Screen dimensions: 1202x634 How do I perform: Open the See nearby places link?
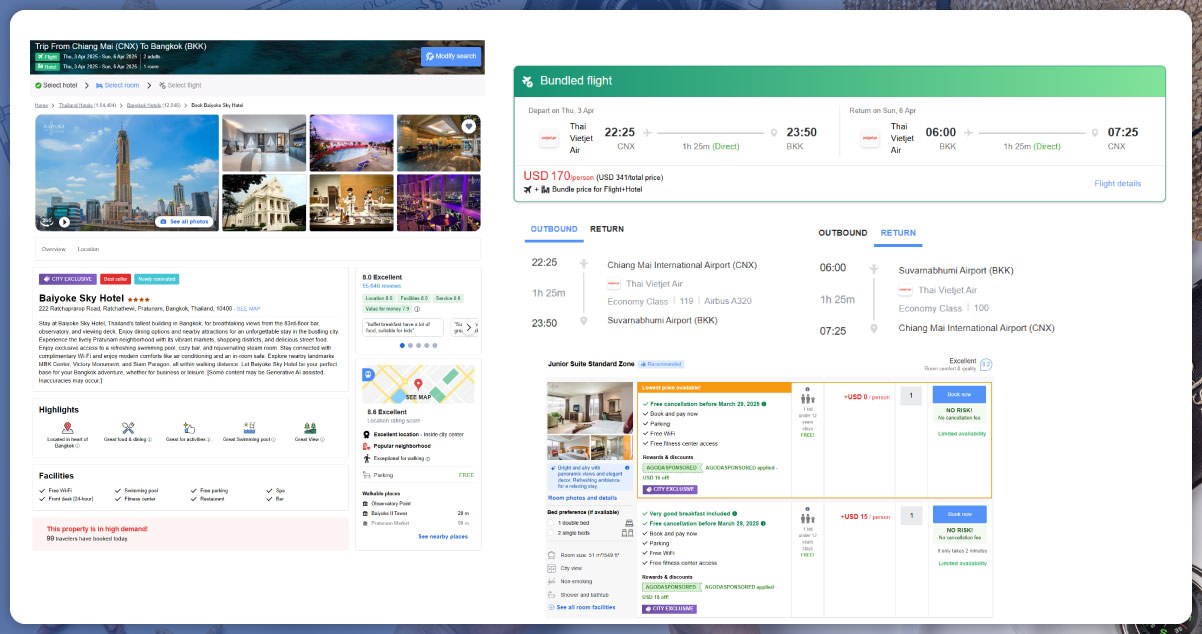(x=442, y=537)
